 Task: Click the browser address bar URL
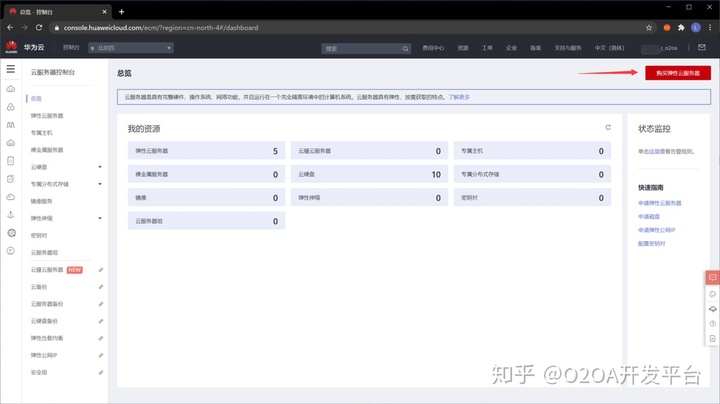(161, 28)
